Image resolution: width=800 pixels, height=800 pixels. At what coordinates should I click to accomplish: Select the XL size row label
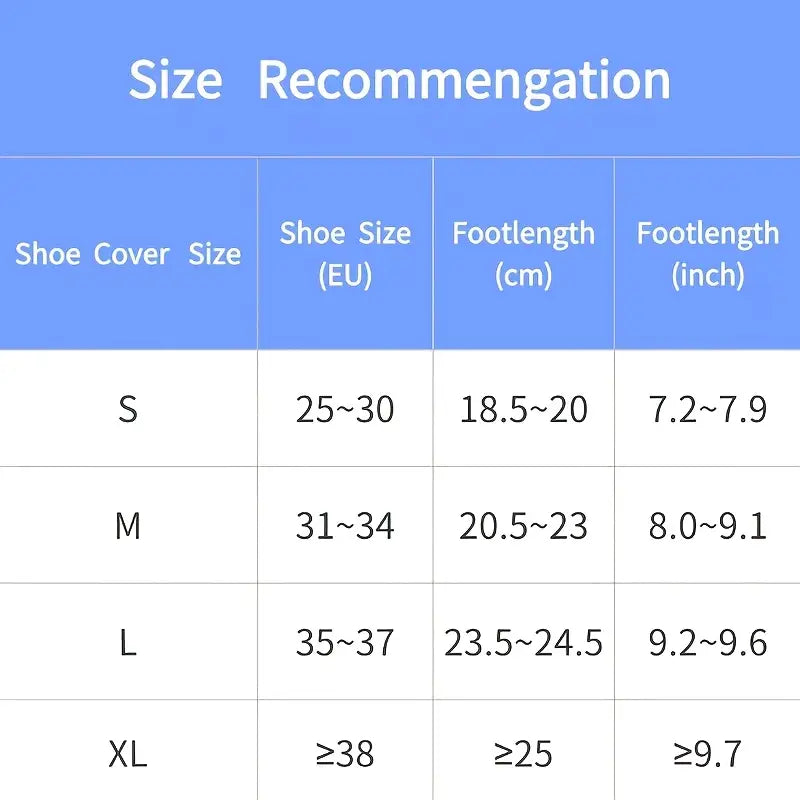click(x=128, y=754)
